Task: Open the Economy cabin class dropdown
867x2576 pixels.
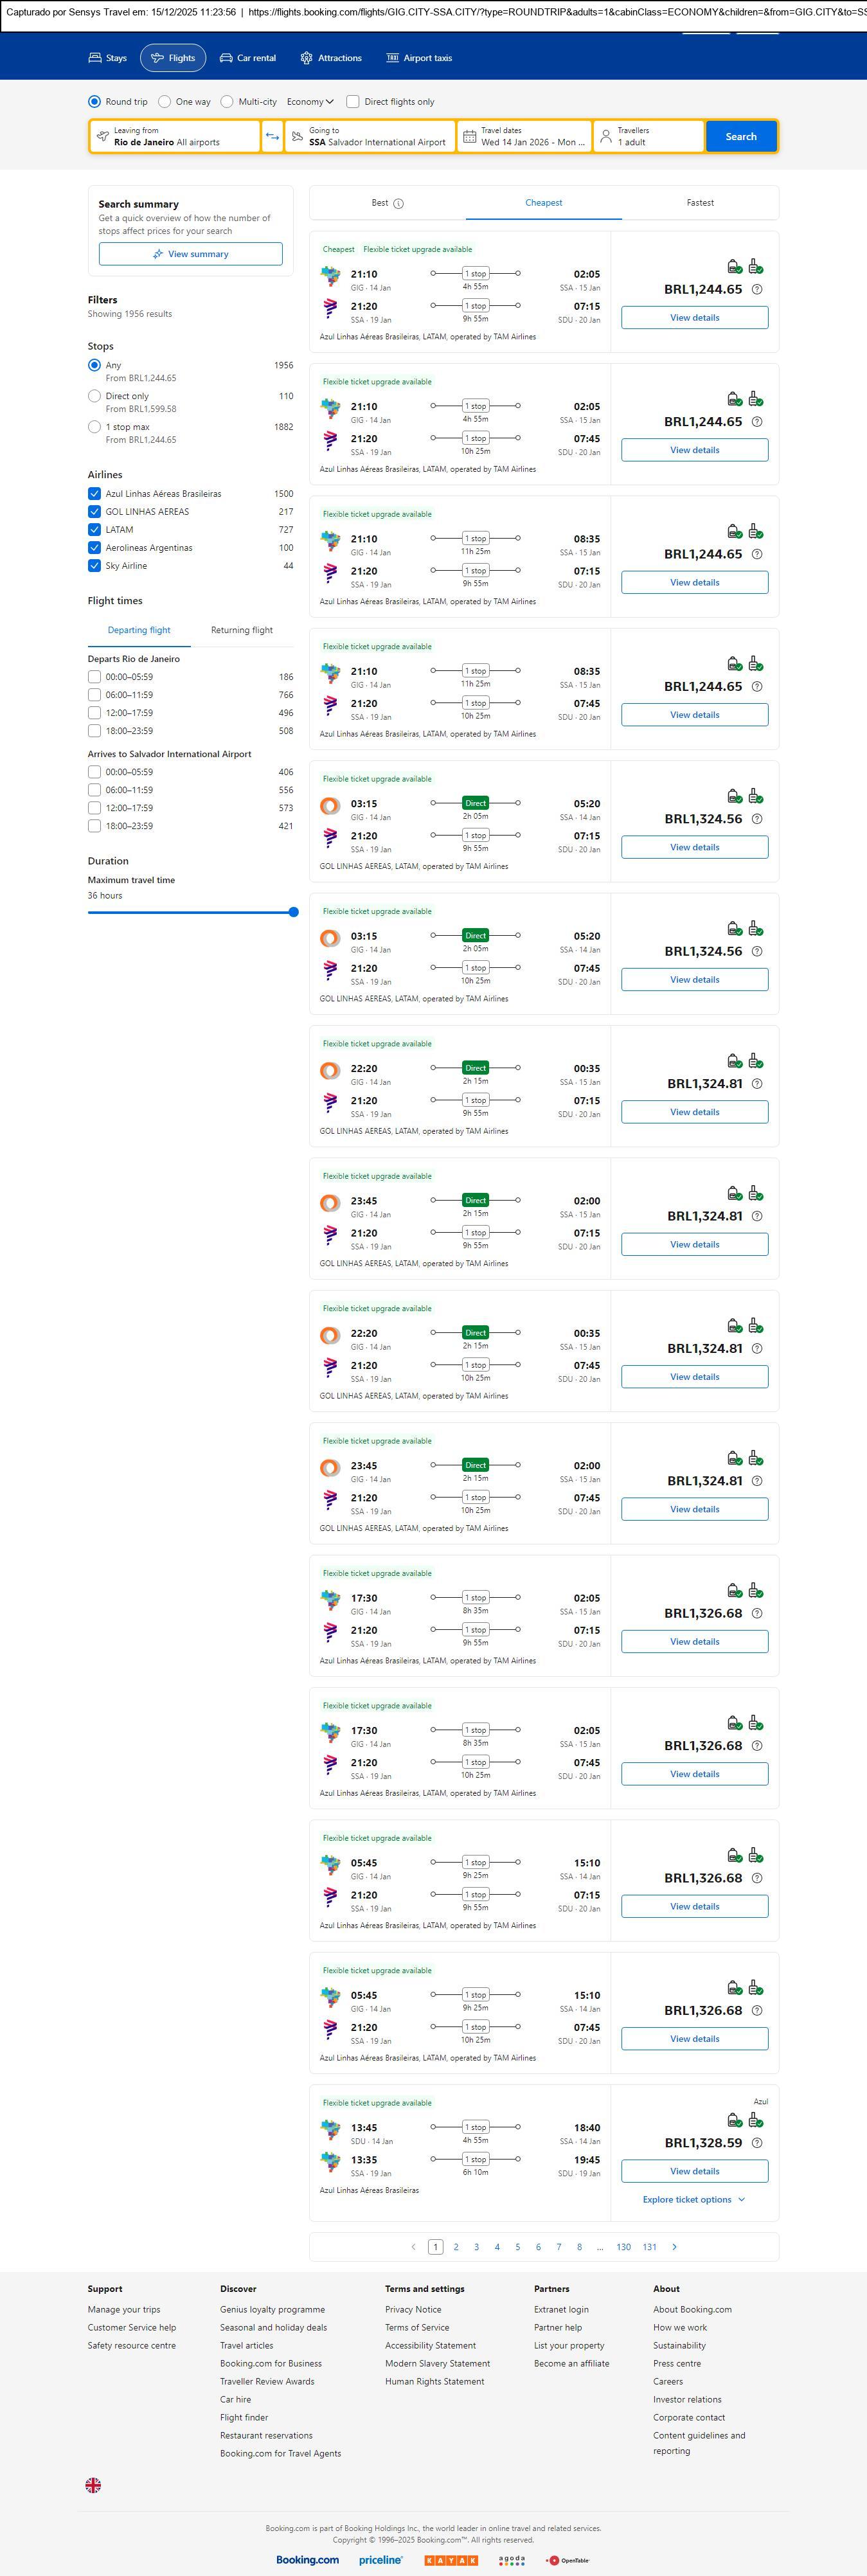Action: pos(310,101)
